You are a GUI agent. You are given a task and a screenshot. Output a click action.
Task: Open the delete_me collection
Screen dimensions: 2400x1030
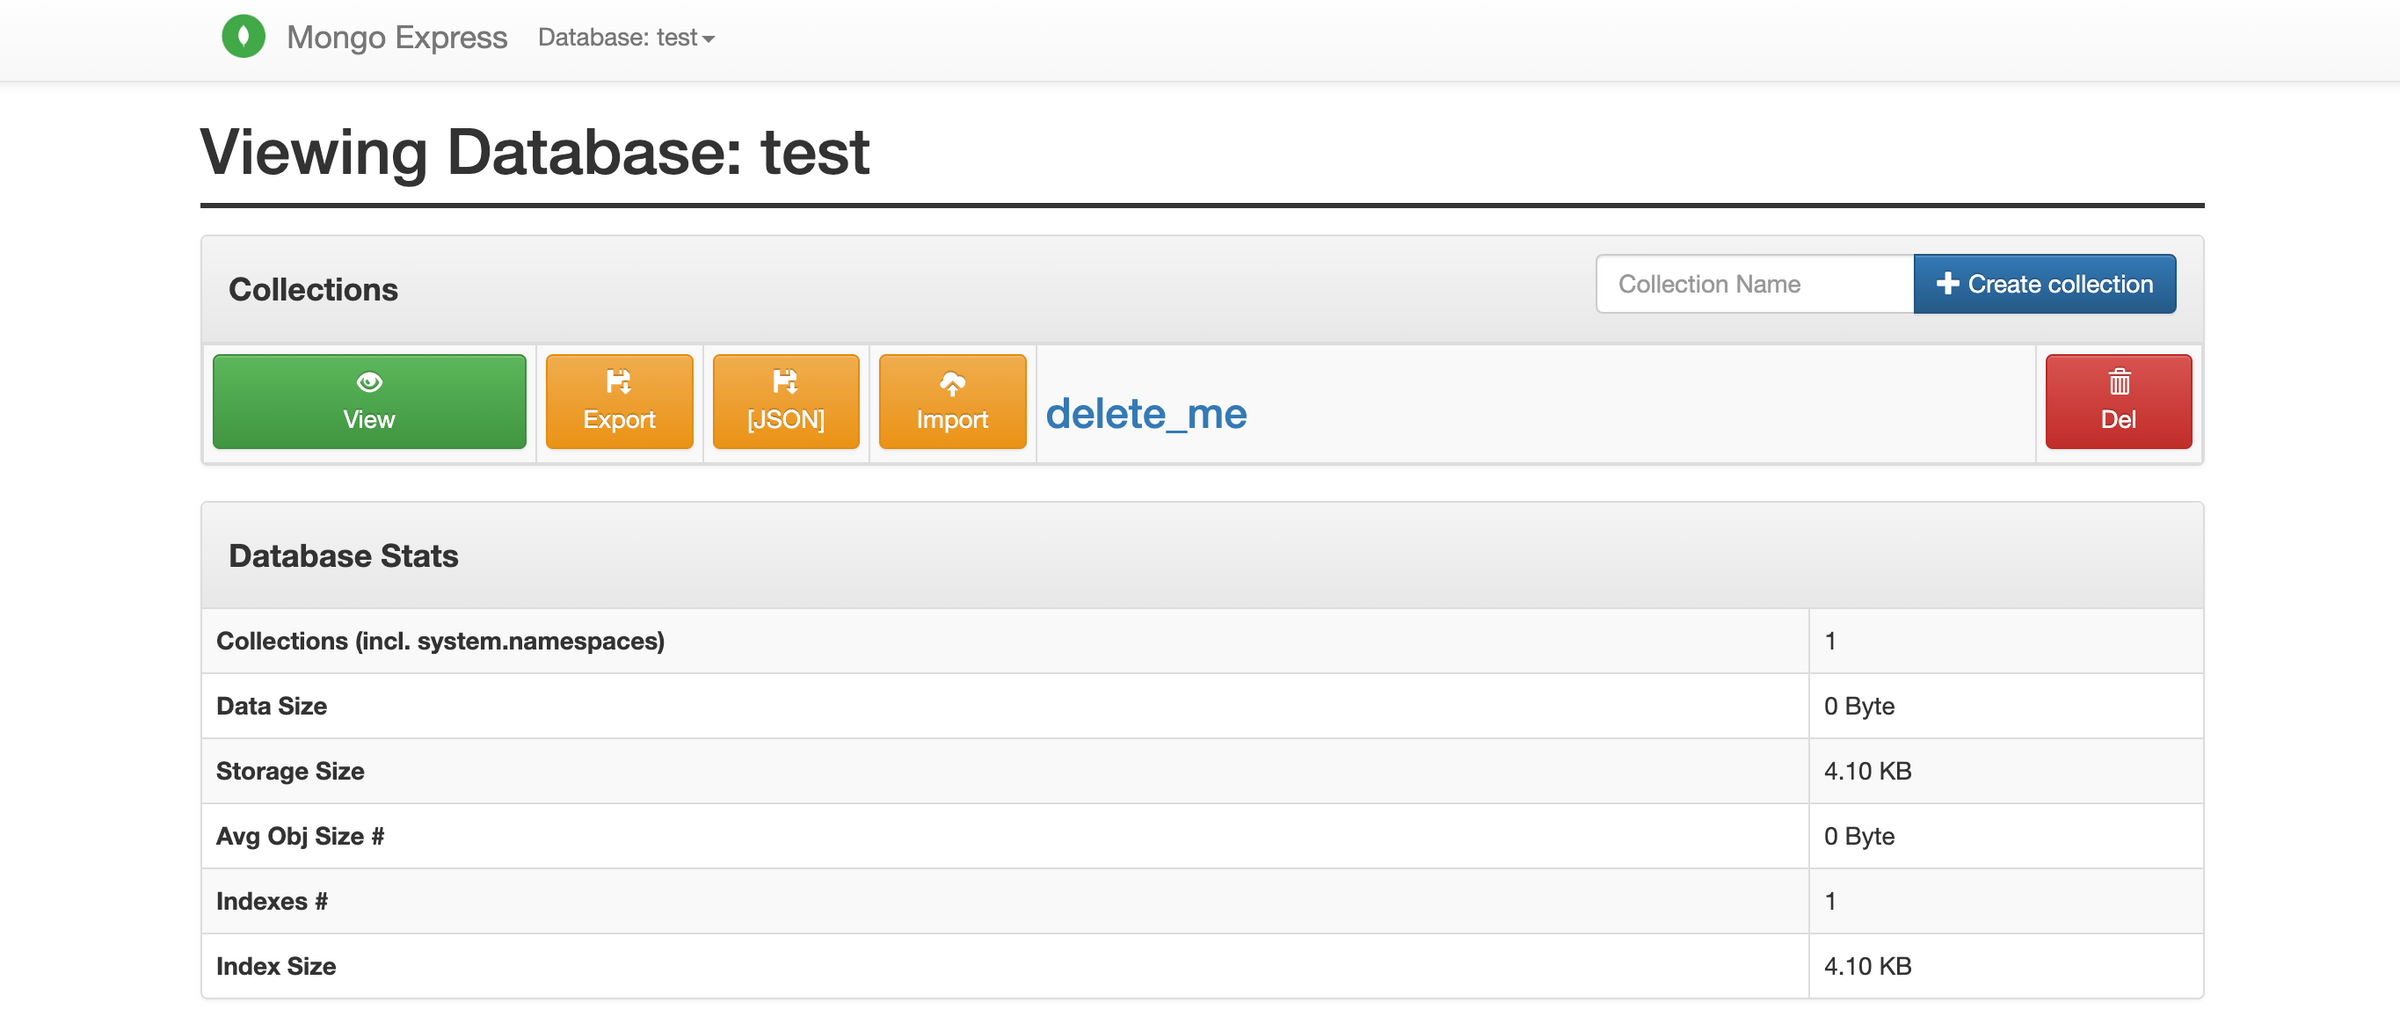click(1146, 413)
